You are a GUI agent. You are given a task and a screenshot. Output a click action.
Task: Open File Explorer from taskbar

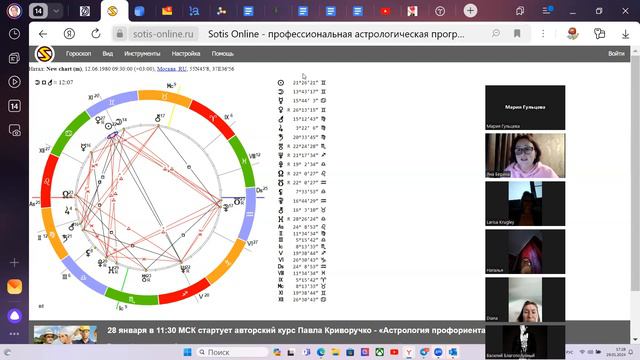pyautogui.click(x=336, y=352)
